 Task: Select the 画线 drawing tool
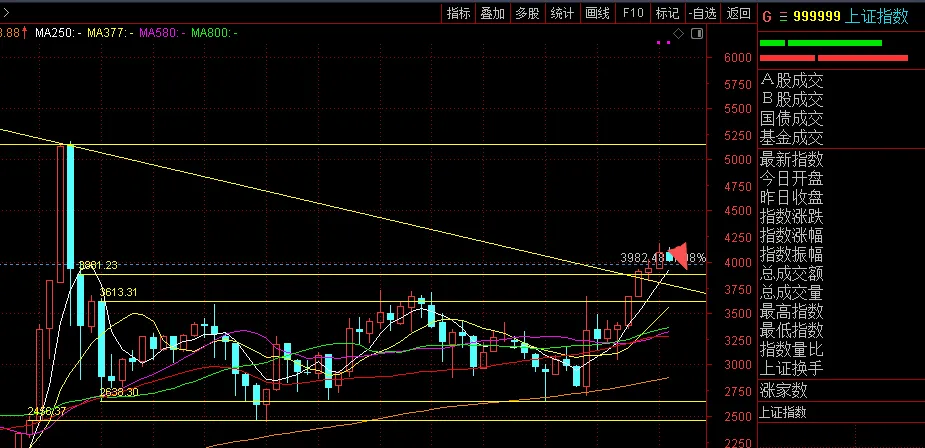(x=598, y=13)
